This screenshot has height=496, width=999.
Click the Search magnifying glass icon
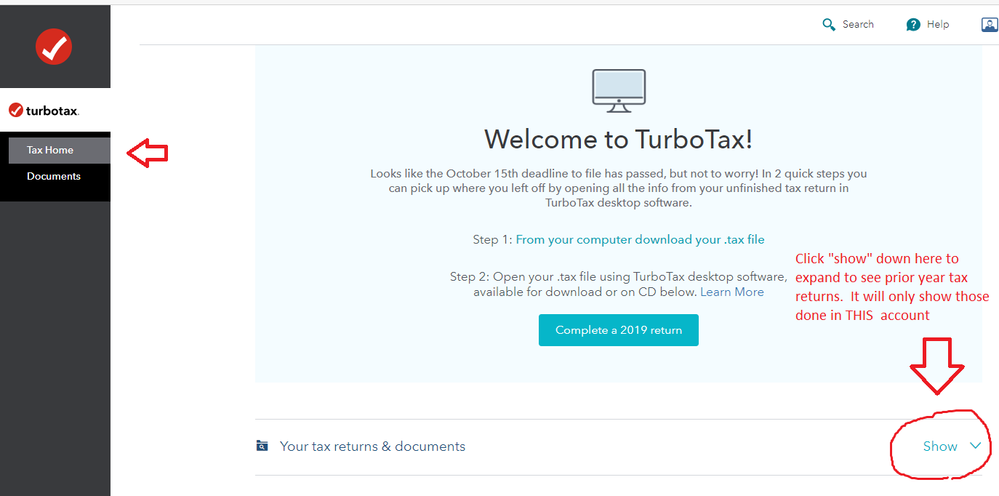point(828,25)
